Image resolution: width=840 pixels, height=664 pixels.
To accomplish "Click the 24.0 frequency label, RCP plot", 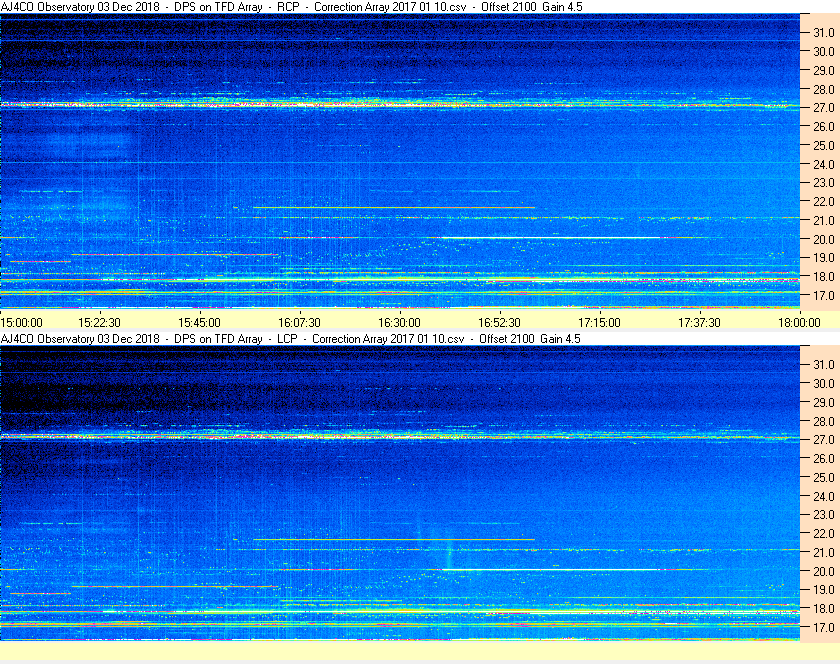I will pos(824,164).
